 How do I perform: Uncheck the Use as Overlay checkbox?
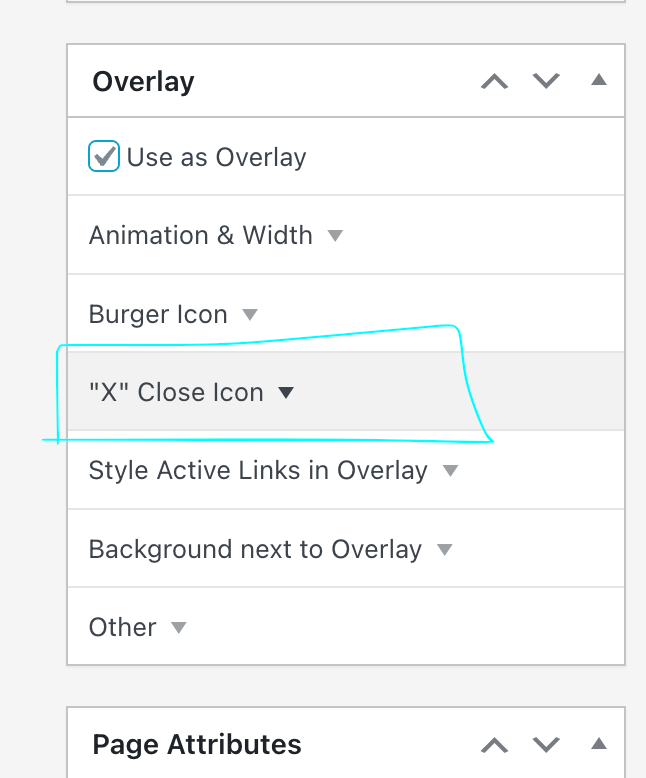pyautogui.click(x=104, y=157)
